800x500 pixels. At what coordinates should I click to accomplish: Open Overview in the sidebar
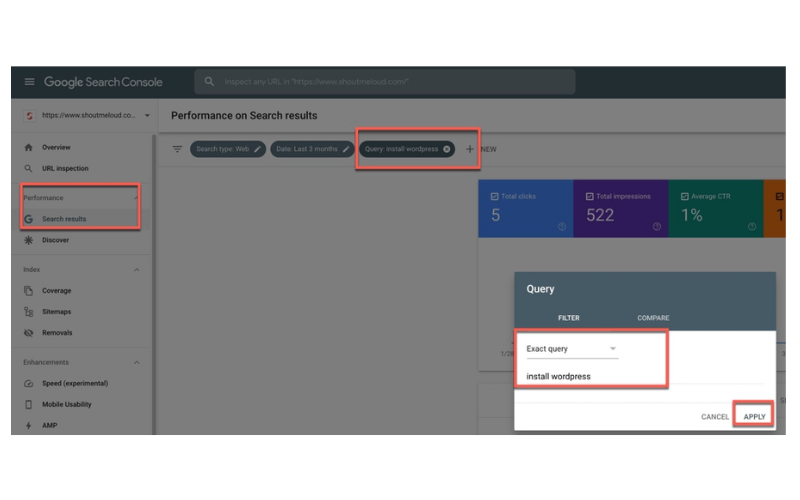click(x=56, y=147)
